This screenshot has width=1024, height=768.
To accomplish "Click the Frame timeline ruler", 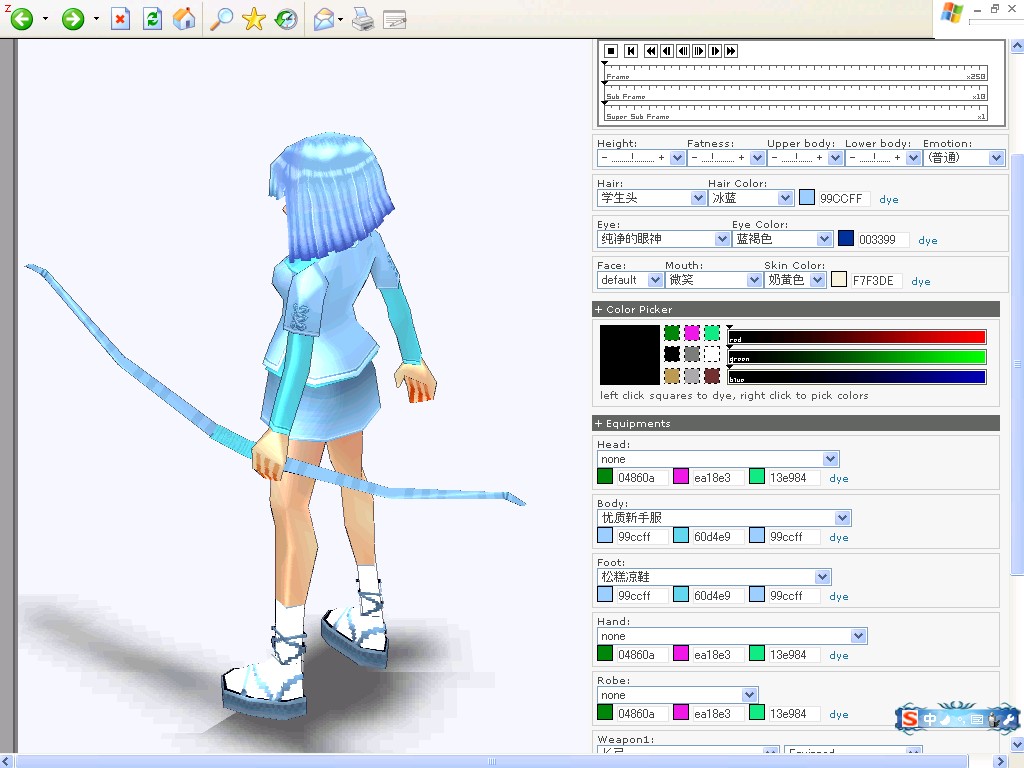I will pos(796,73).
